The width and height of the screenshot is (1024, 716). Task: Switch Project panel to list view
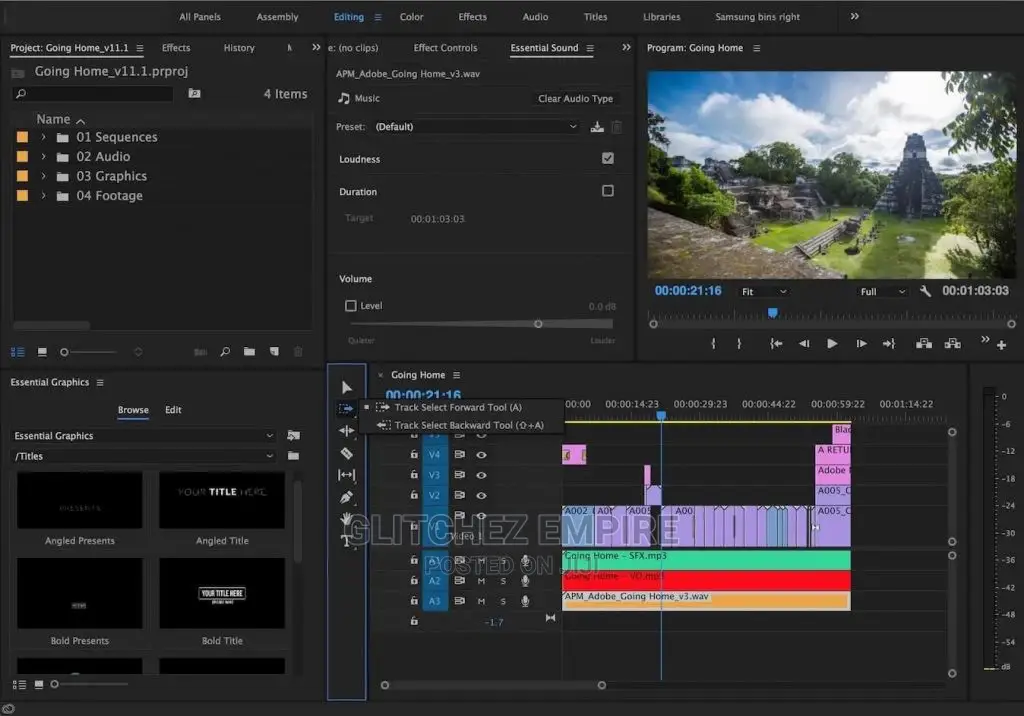[x=18, y=352]
